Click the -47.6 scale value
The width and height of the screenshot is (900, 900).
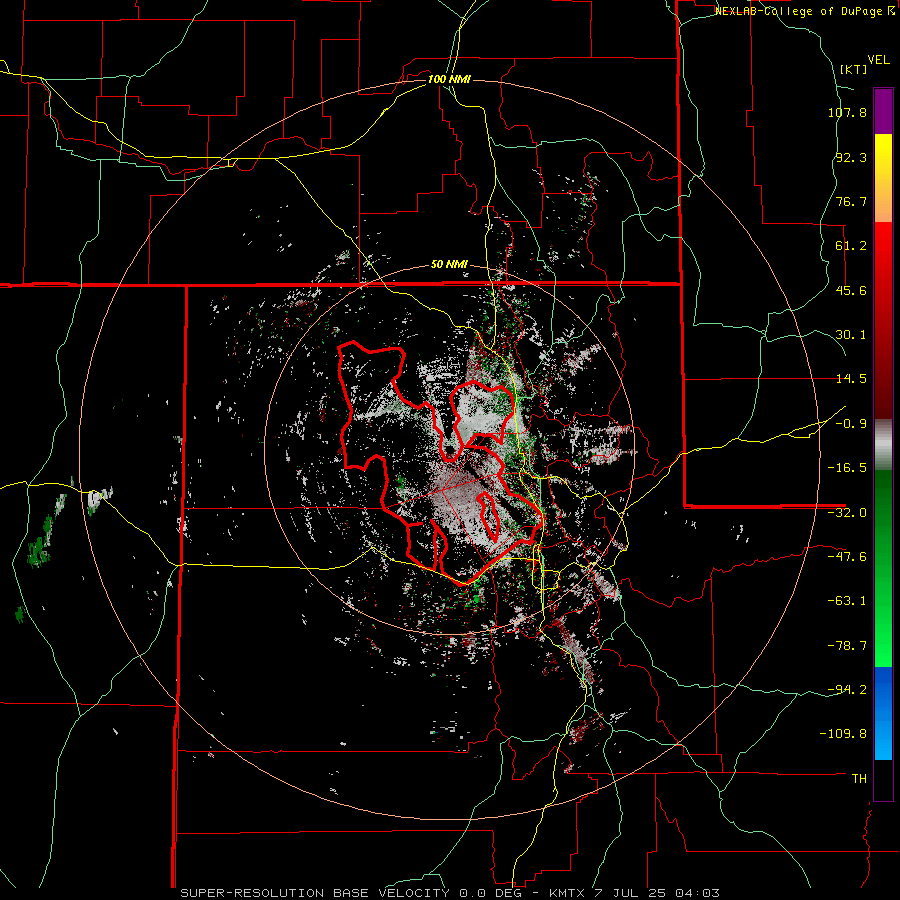(x=847, y=557)
